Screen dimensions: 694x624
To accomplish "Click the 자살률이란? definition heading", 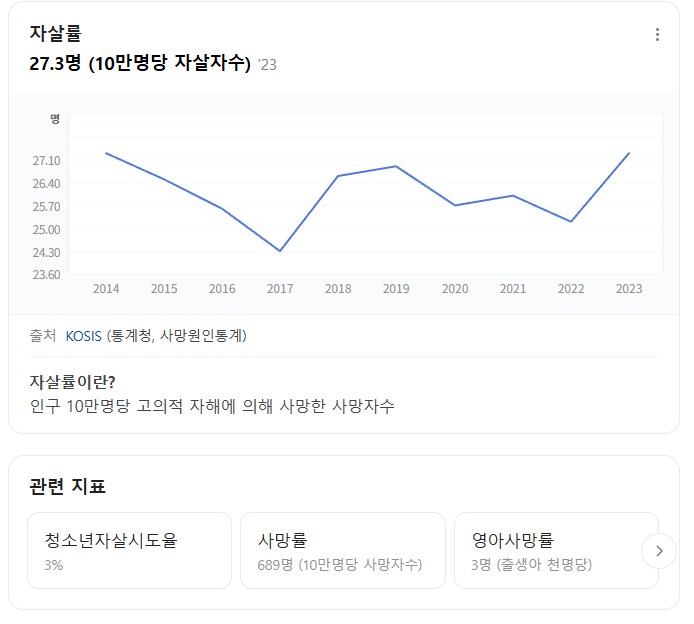I will (73, 381).
